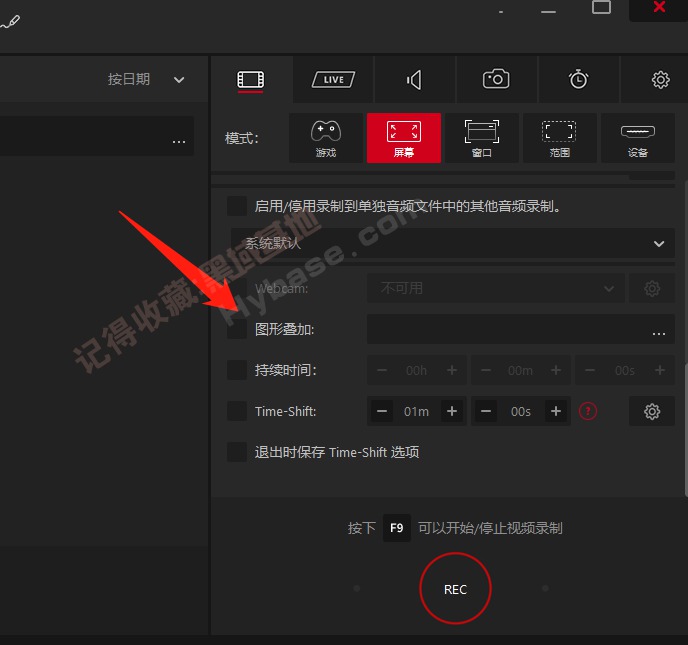Minimize the application window

point(548,11)
